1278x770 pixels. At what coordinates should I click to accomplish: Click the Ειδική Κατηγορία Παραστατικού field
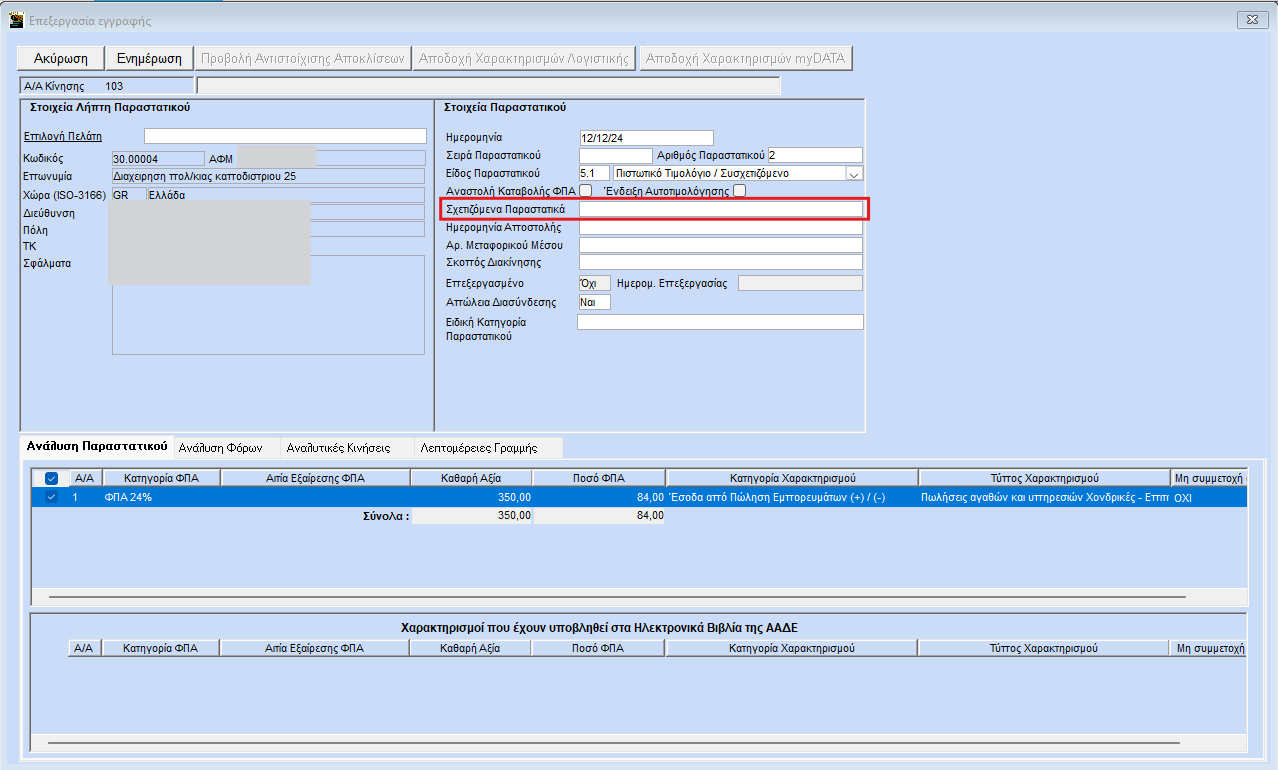pyautogui.click(x=720, y=322)
